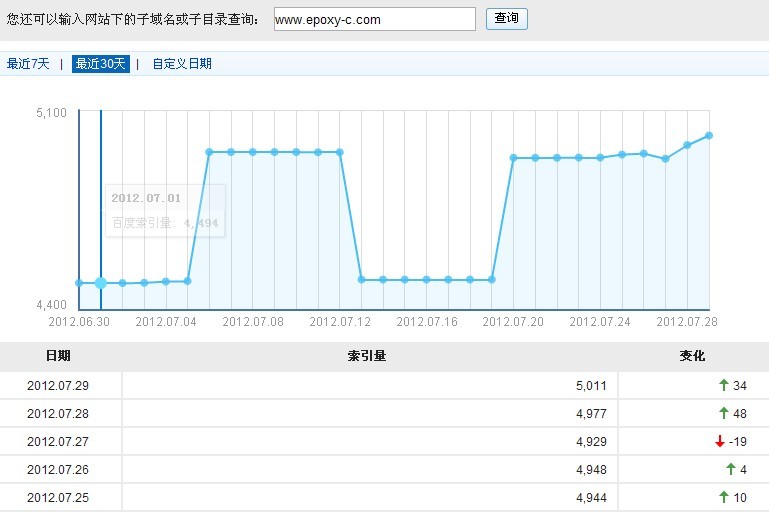Click the 5,100 y-axis label
Viewport: 769px width, 512px height.
click(51, 113)
